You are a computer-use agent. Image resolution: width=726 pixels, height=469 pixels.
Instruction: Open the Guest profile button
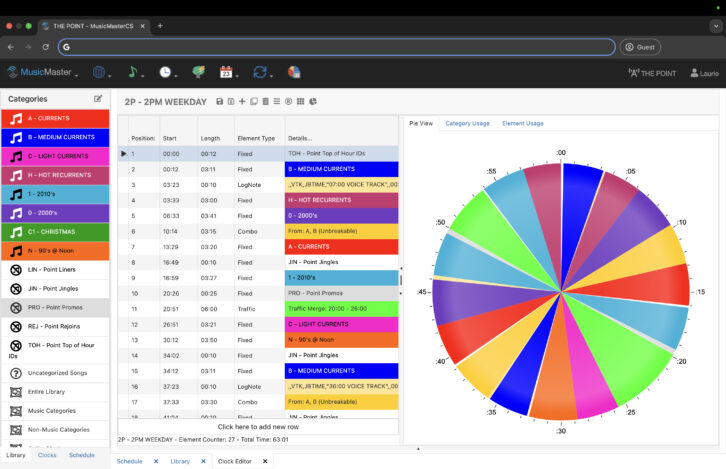click(x=640, y=47)
